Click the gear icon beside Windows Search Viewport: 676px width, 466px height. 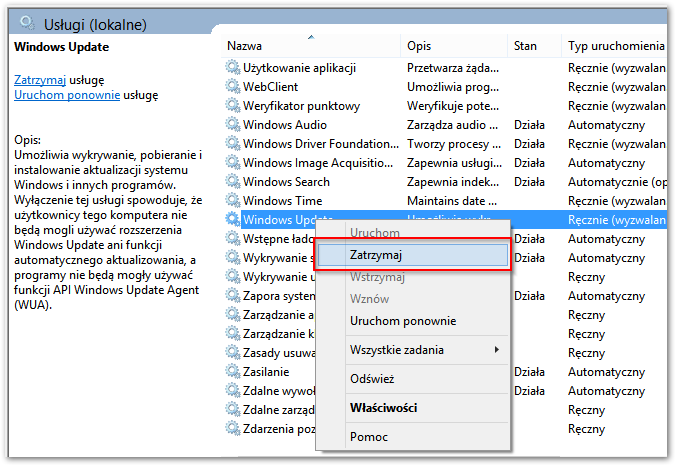tap(233, 181)
